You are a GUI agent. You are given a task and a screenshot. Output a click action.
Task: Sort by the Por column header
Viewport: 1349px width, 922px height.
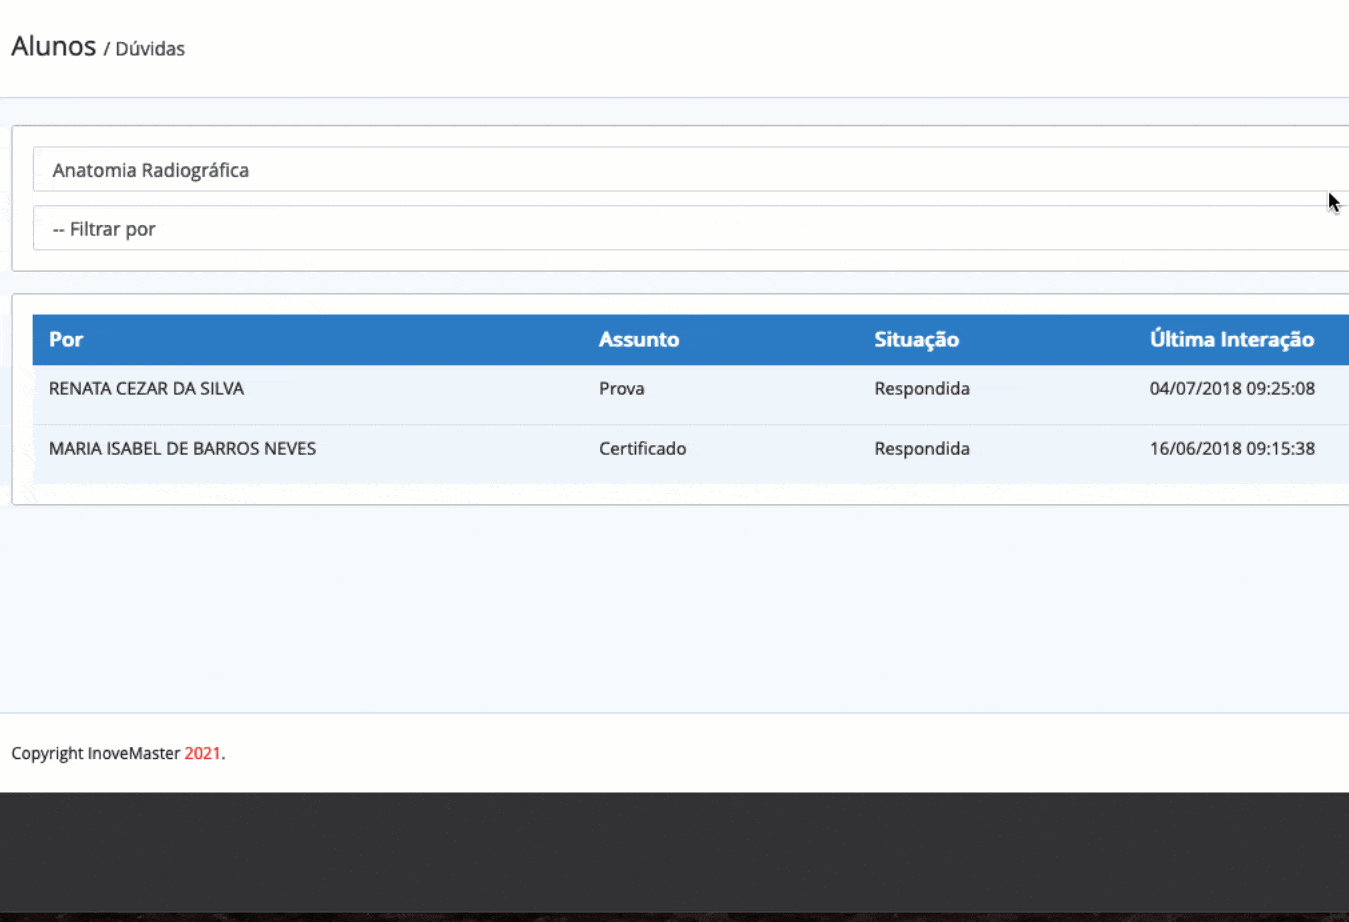[66, 340]
